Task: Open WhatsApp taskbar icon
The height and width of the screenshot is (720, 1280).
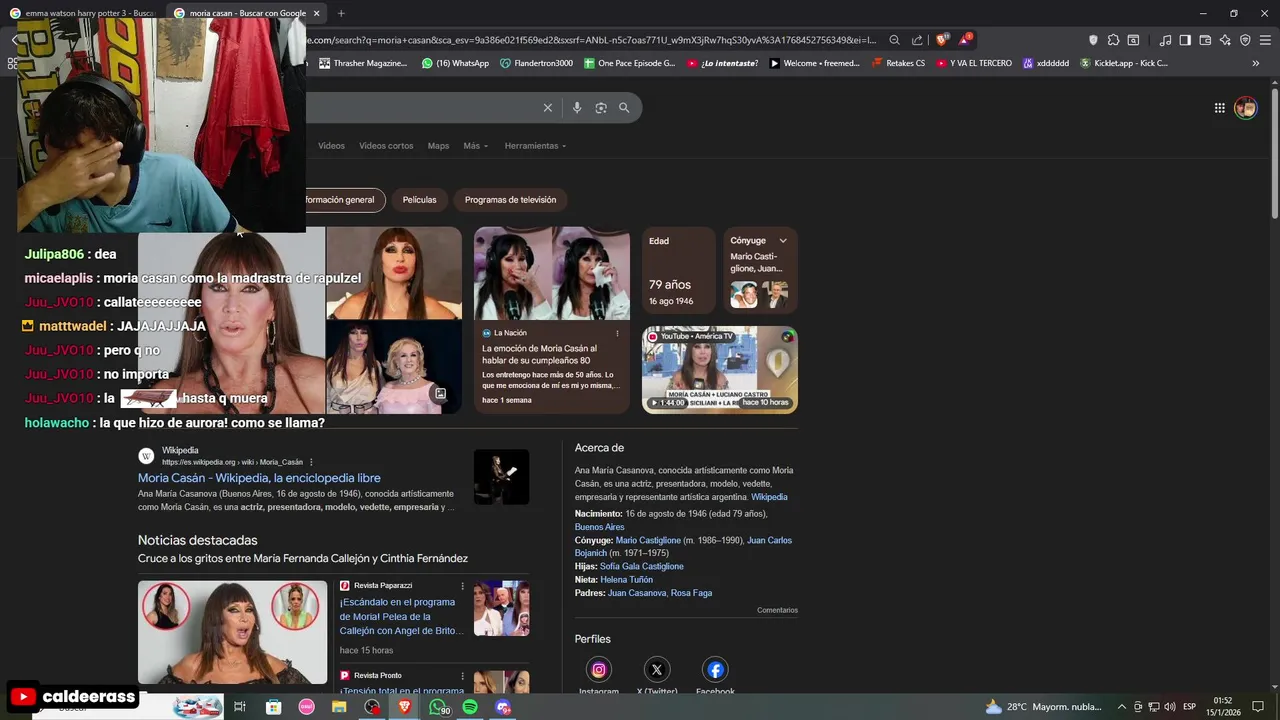Action: pyautogui.click(x=438, y=707)
